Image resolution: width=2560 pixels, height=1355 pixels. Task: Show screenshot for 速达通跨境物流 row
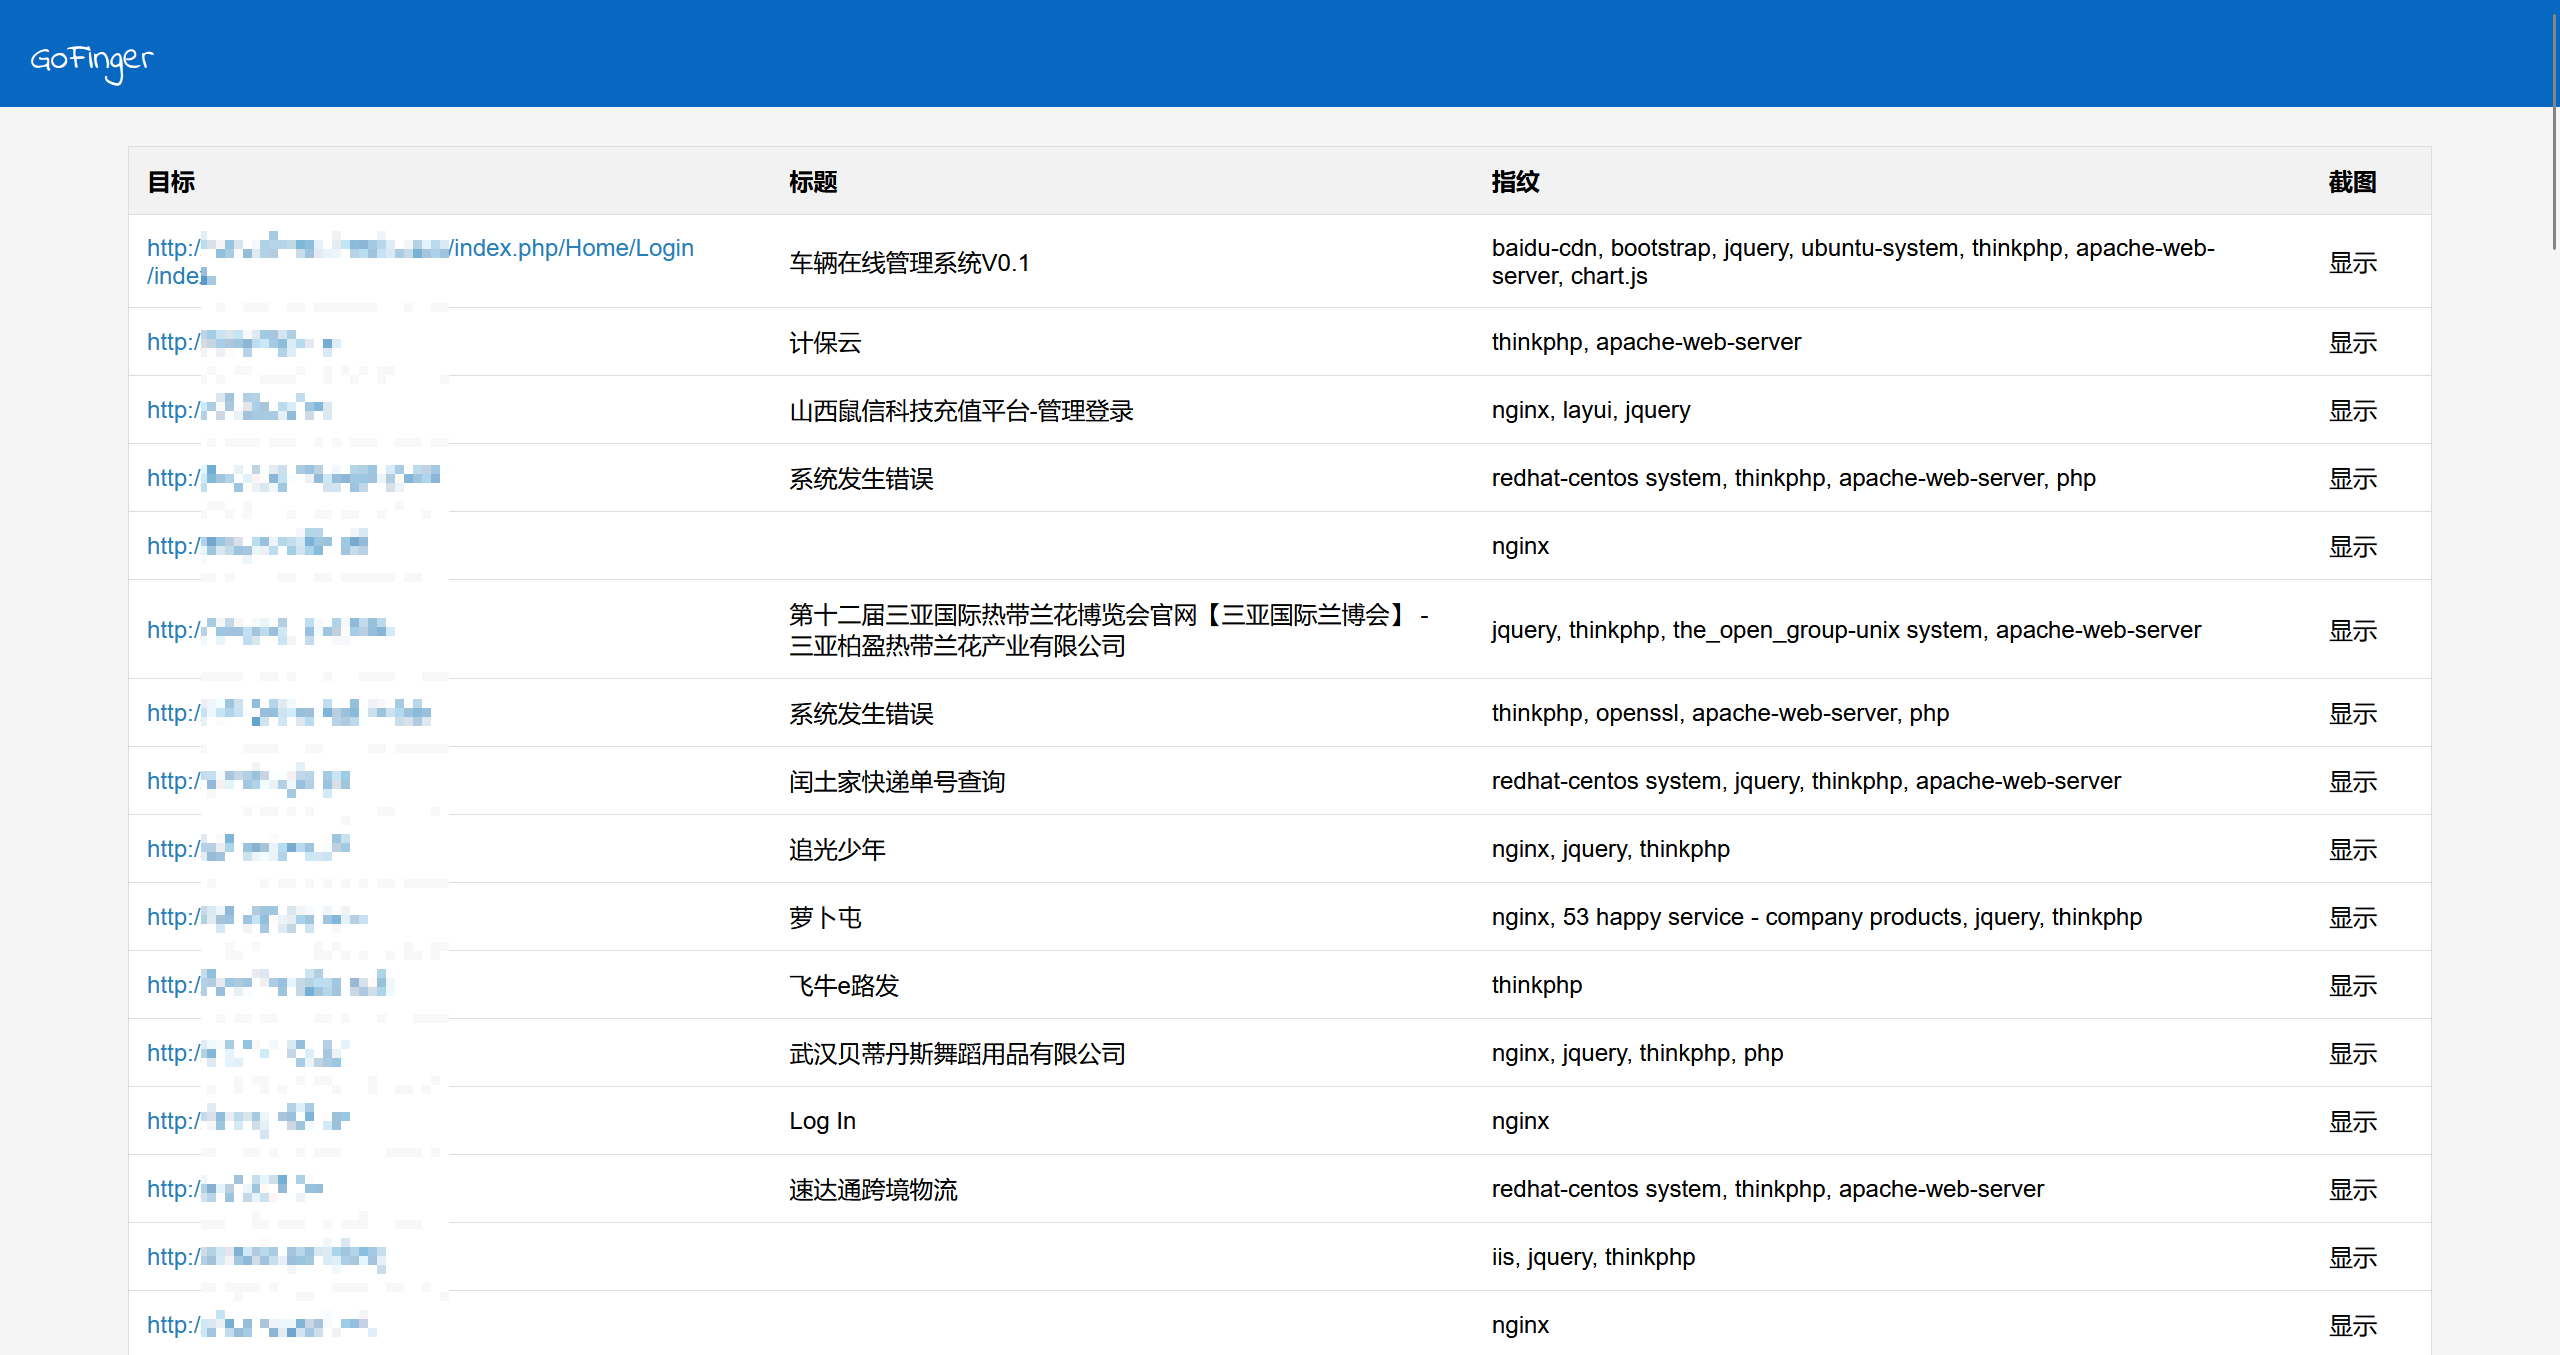click(2352, 1190)
